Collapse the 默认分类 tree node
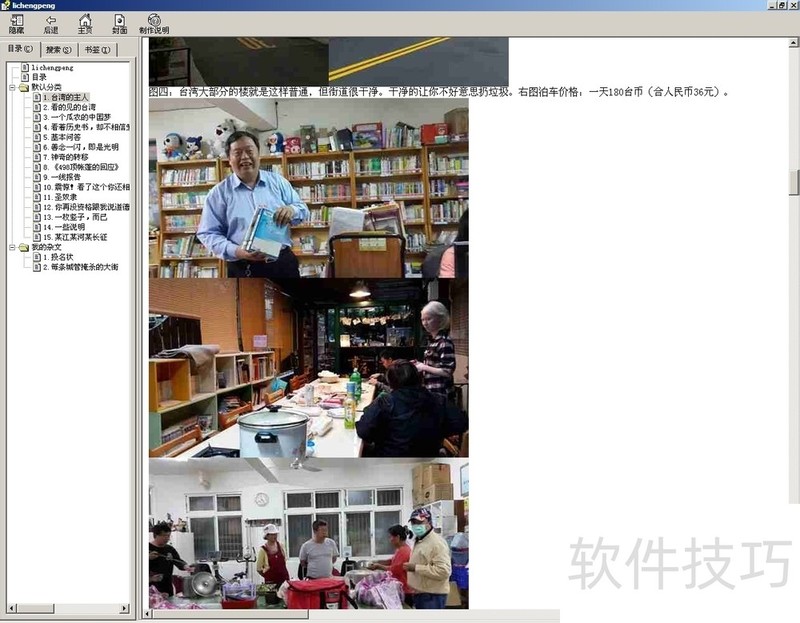 coord(11,87)
